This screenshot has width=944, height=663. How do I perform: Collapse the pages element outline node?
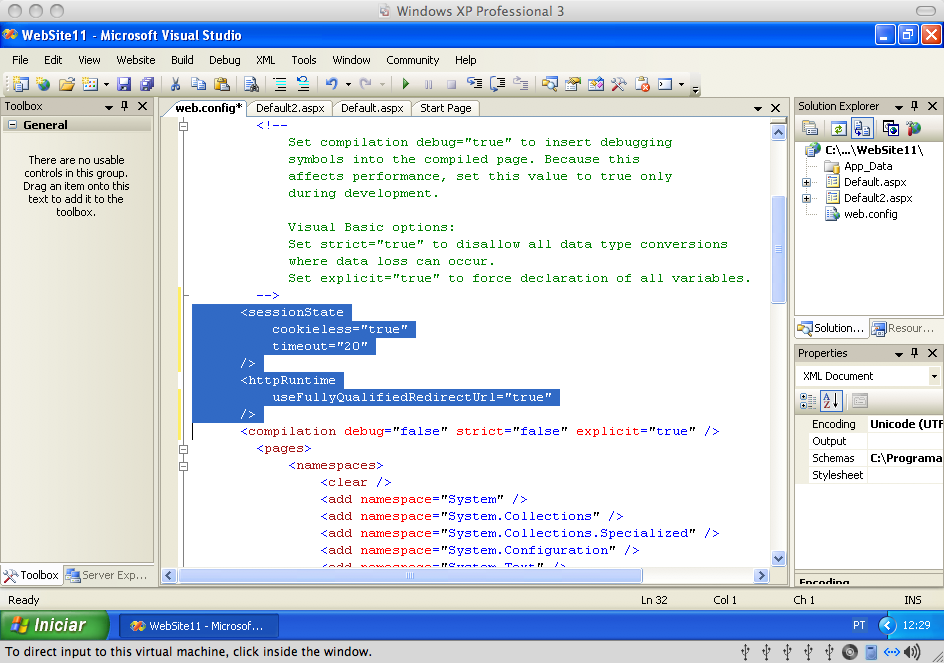(184, 449)
